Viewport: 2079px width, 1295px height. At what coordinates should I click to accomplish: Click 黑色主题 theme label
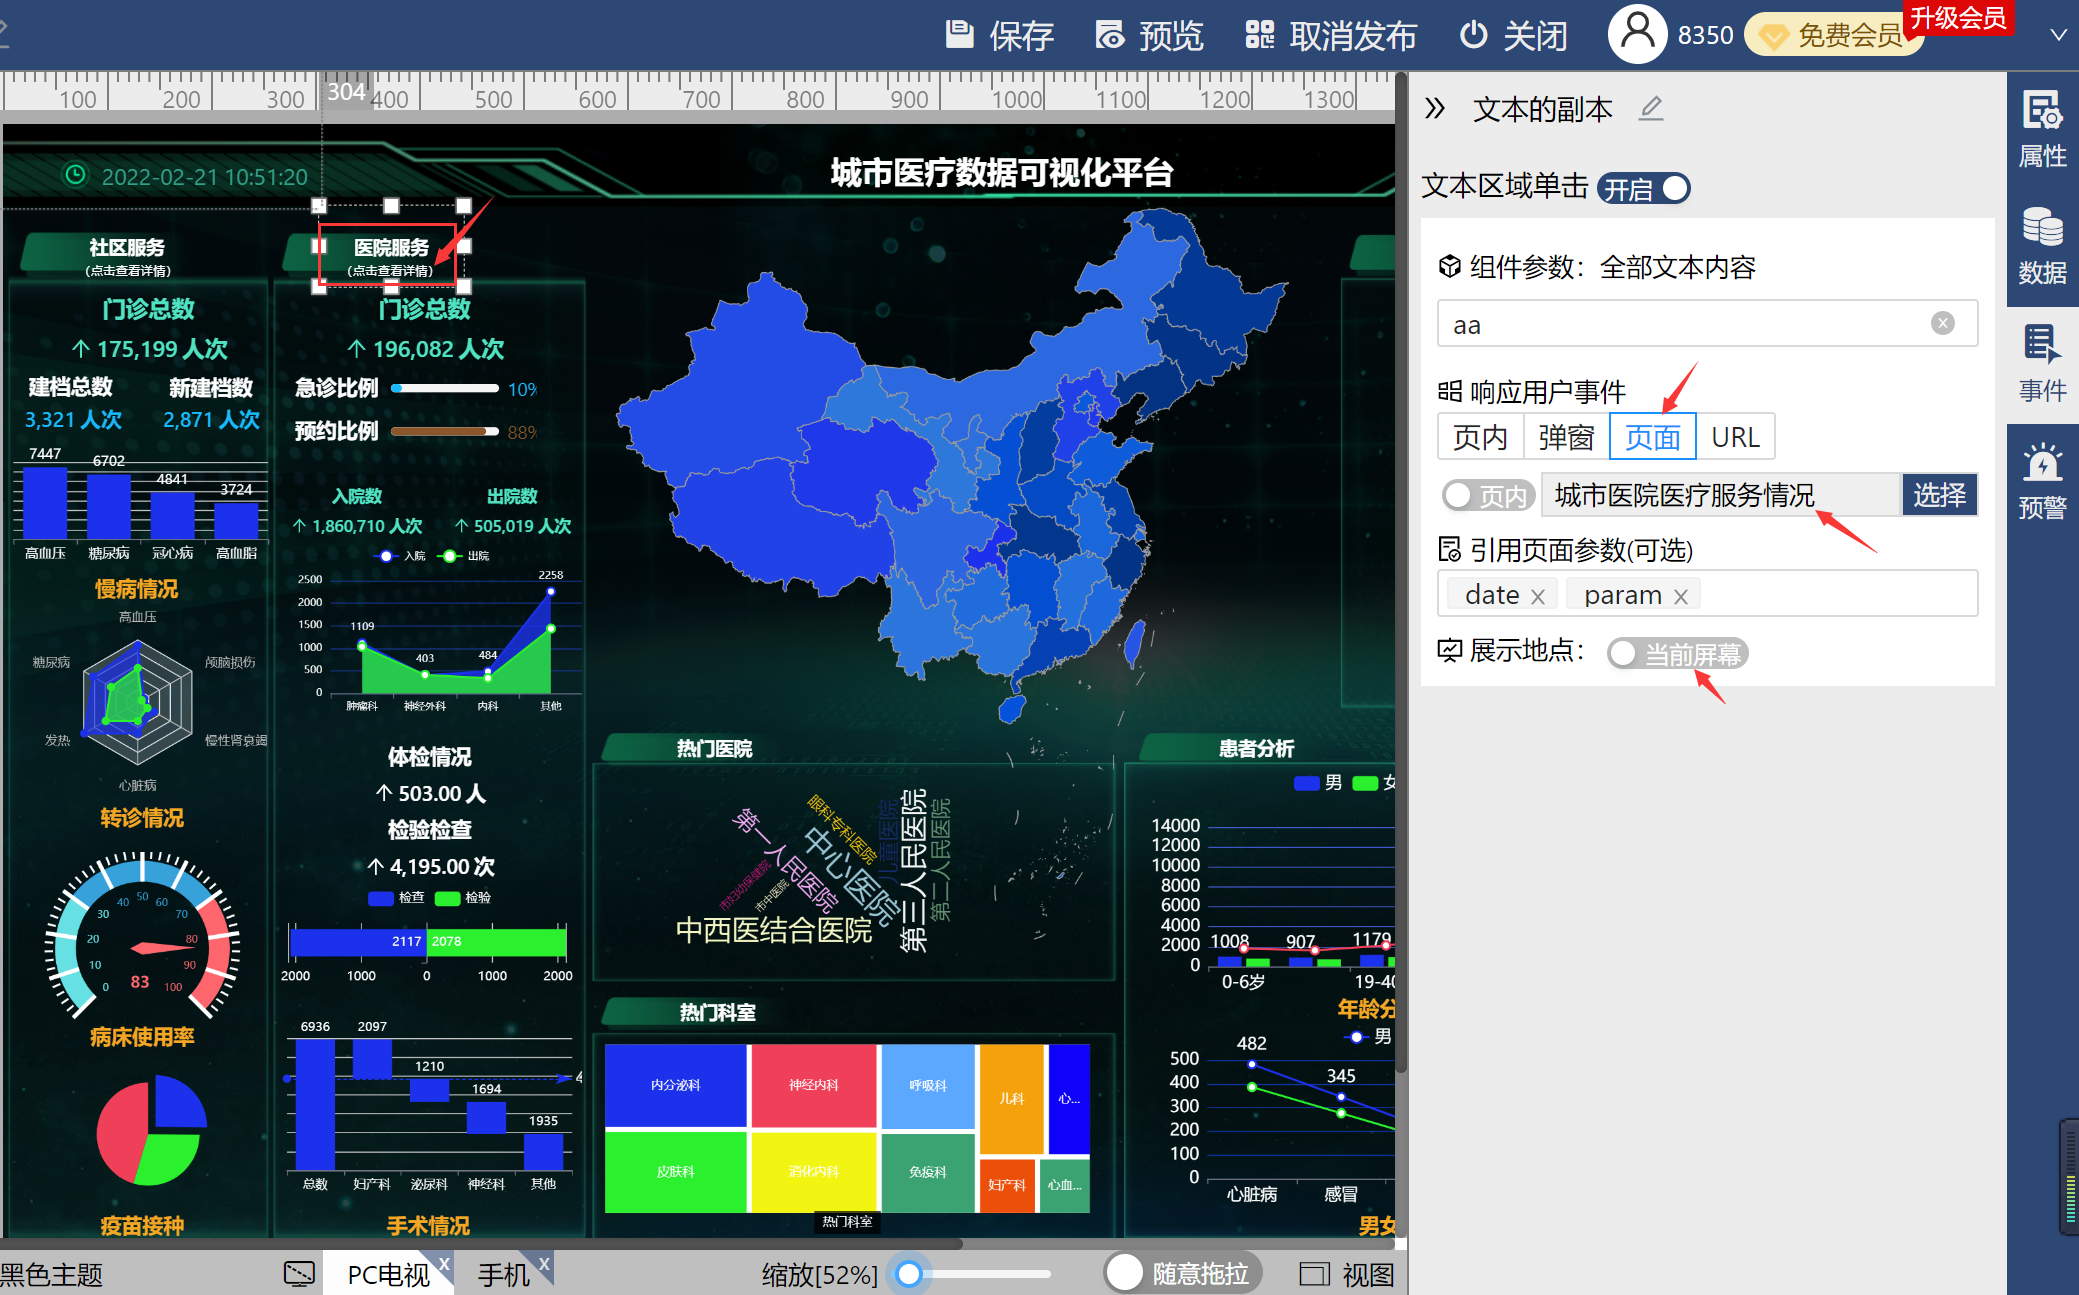click(x=51, y=1274)
